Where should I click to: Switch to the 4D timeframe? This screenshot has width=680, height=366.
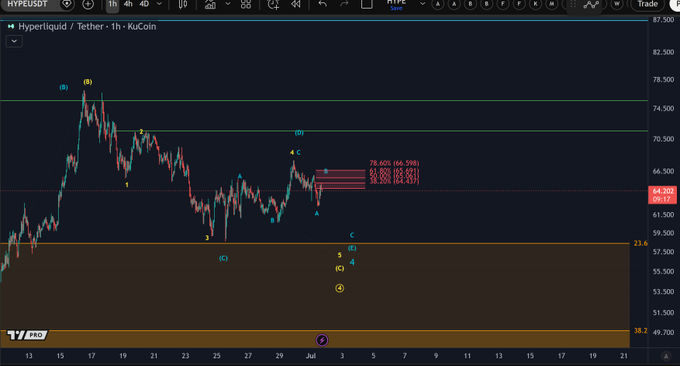(x=144, y=4)
